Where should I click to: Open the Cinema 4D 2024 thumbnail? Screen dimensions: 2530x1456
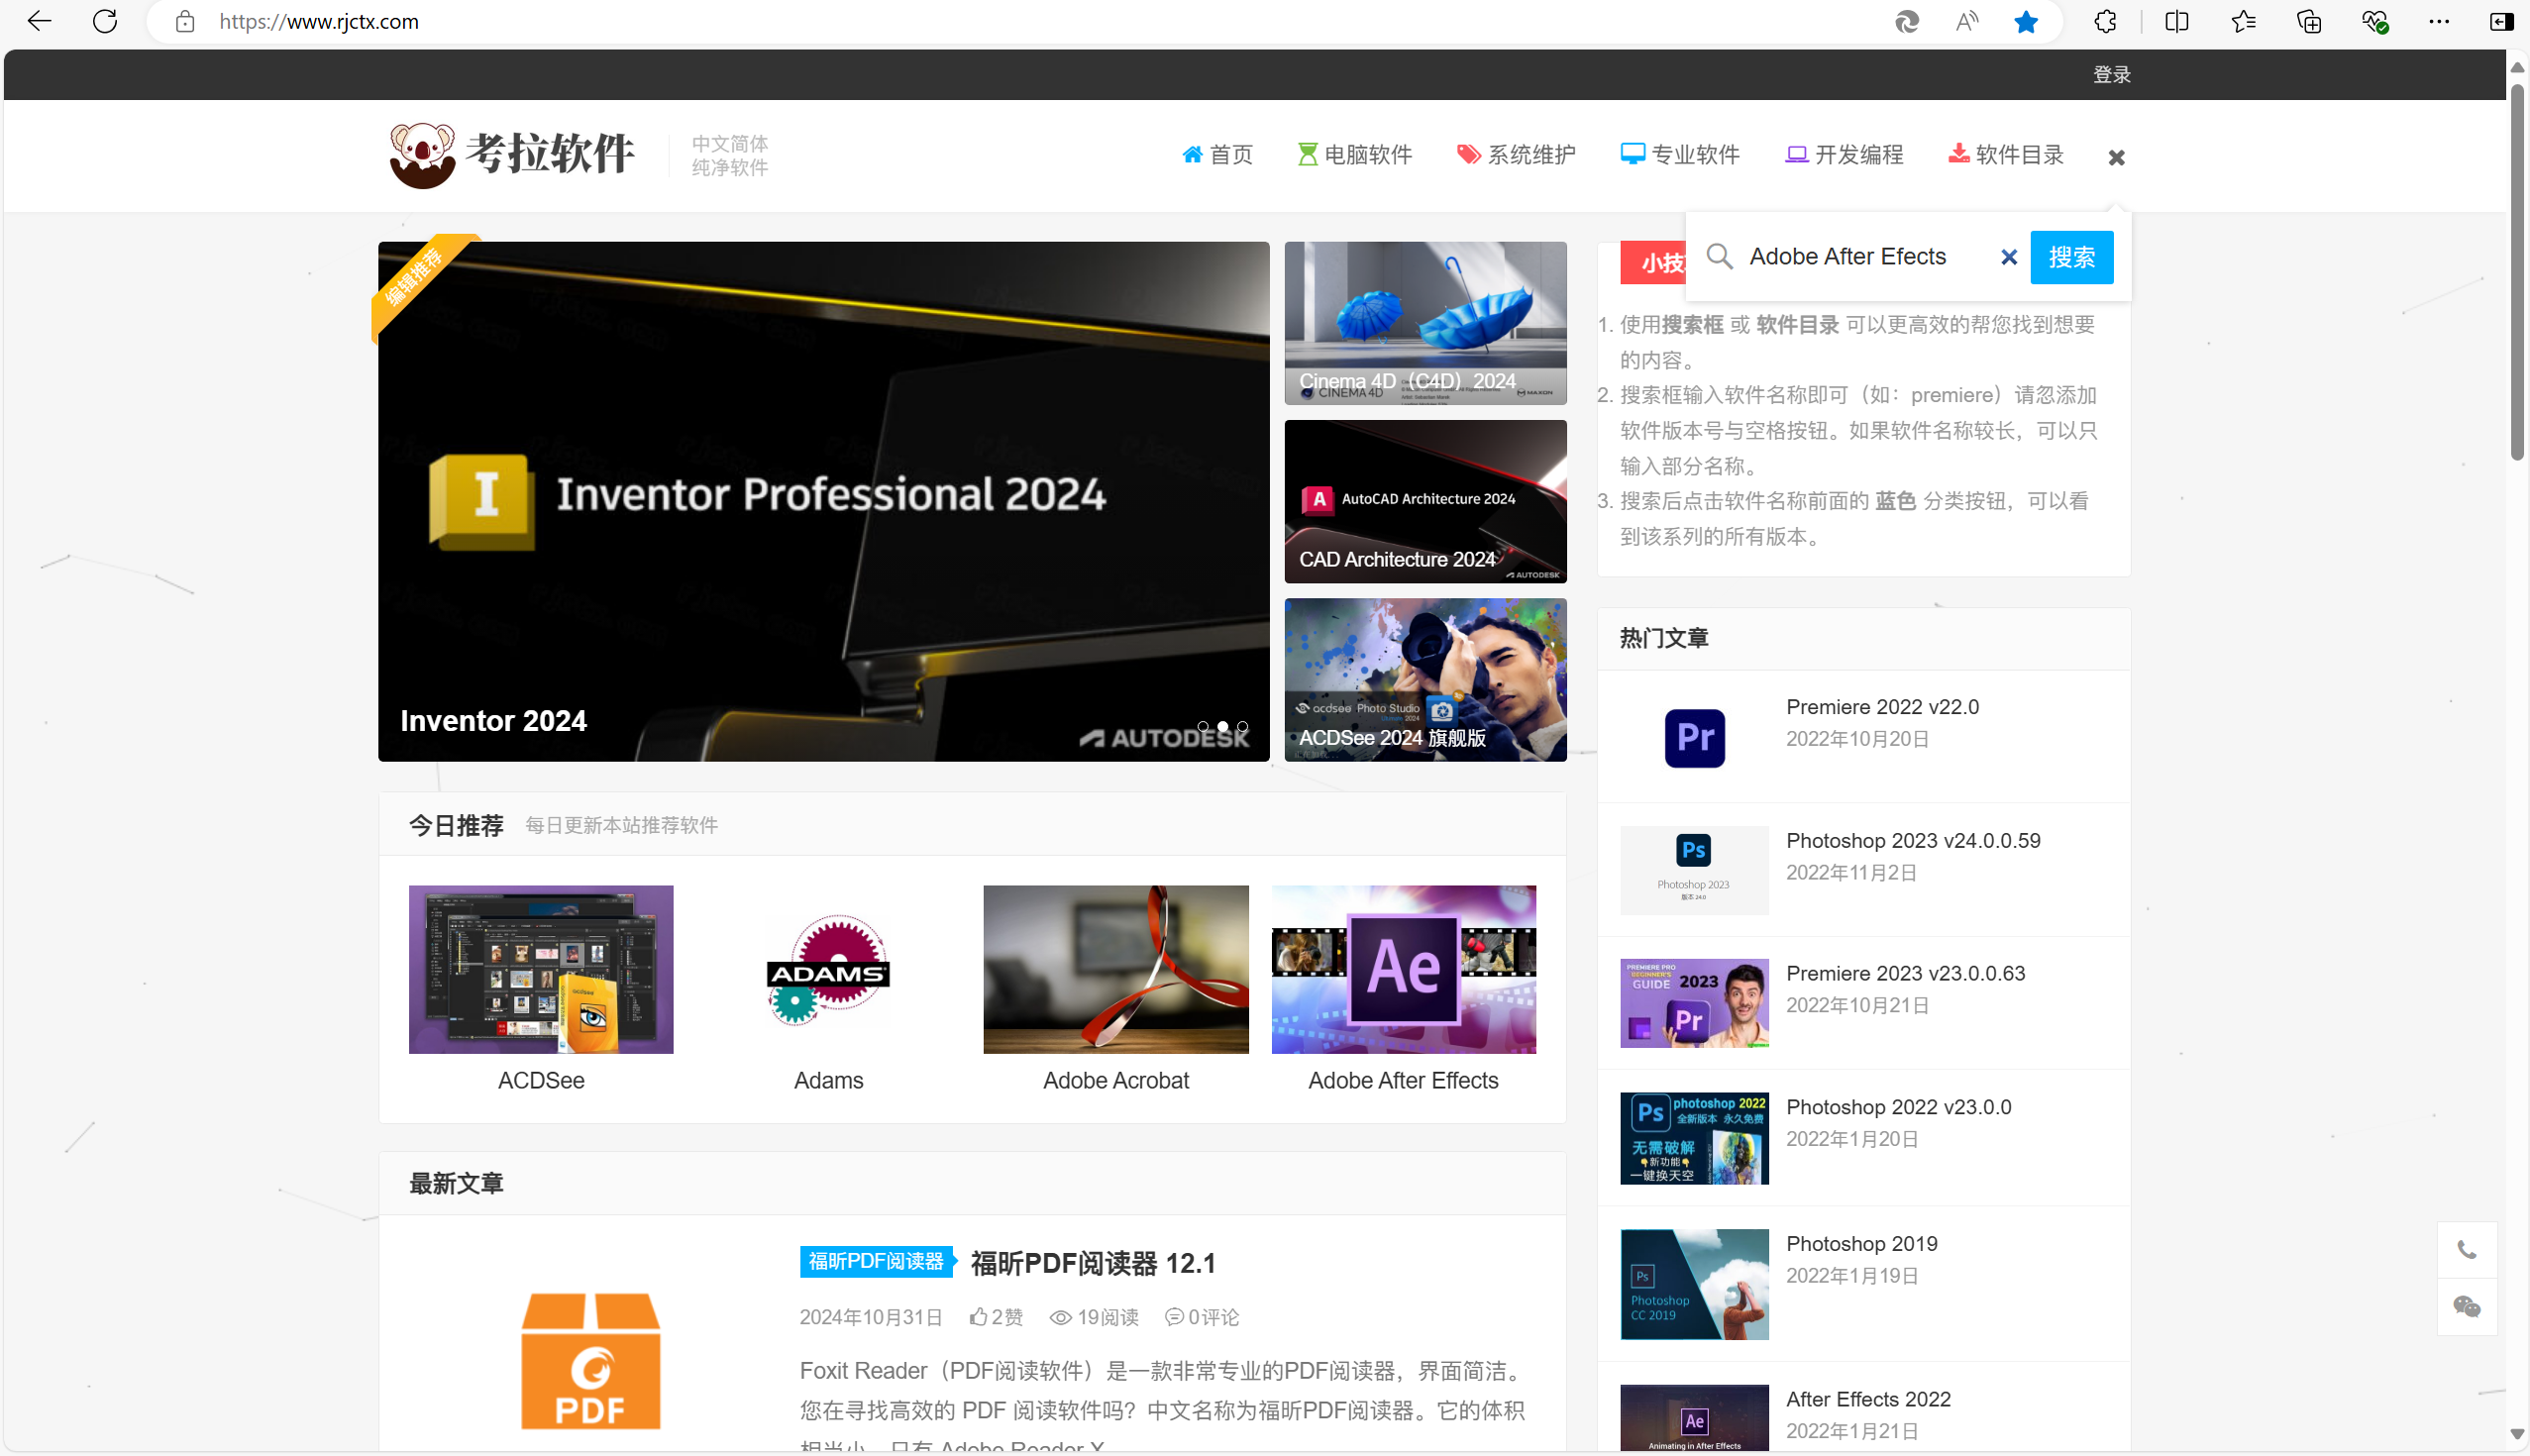pyautogui.click(x=1425, y=322)
